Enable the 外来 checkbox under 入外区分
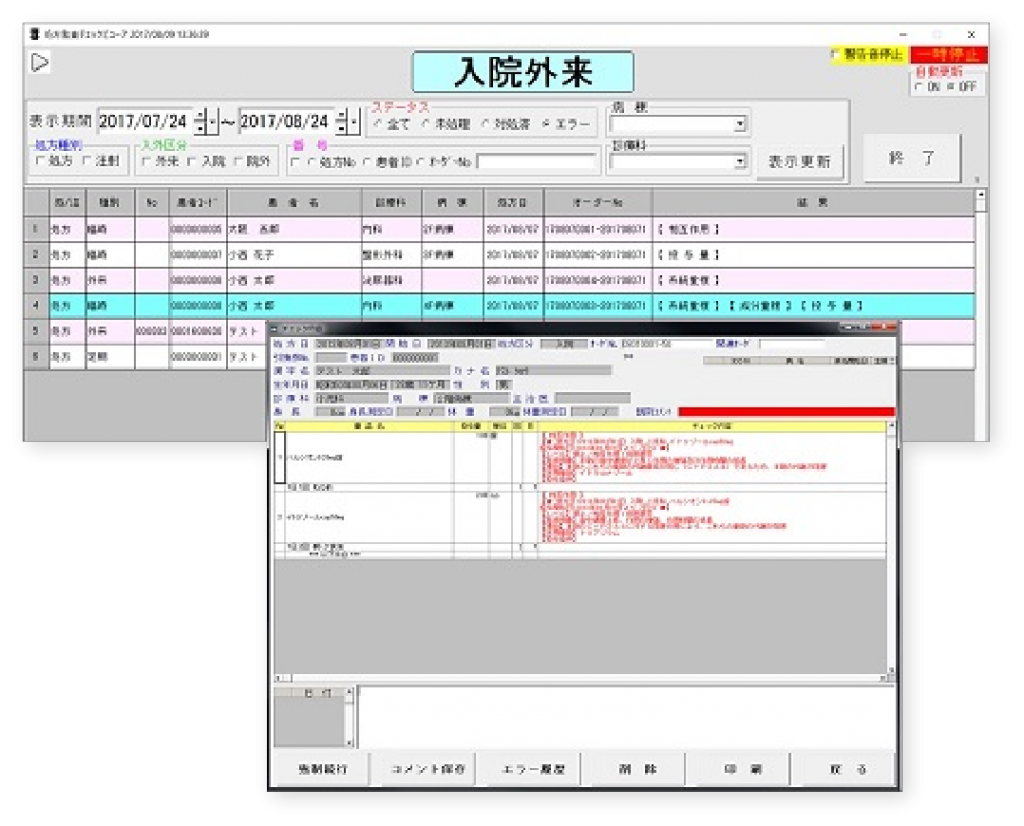1024x826 pixels. click(x=146, y=161)
